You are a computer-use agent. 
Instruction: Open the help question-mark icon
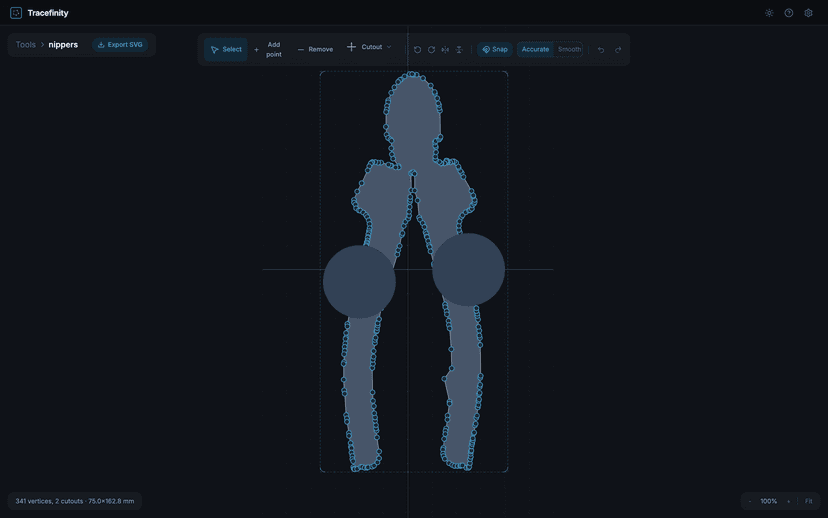(x=788, y=13)
